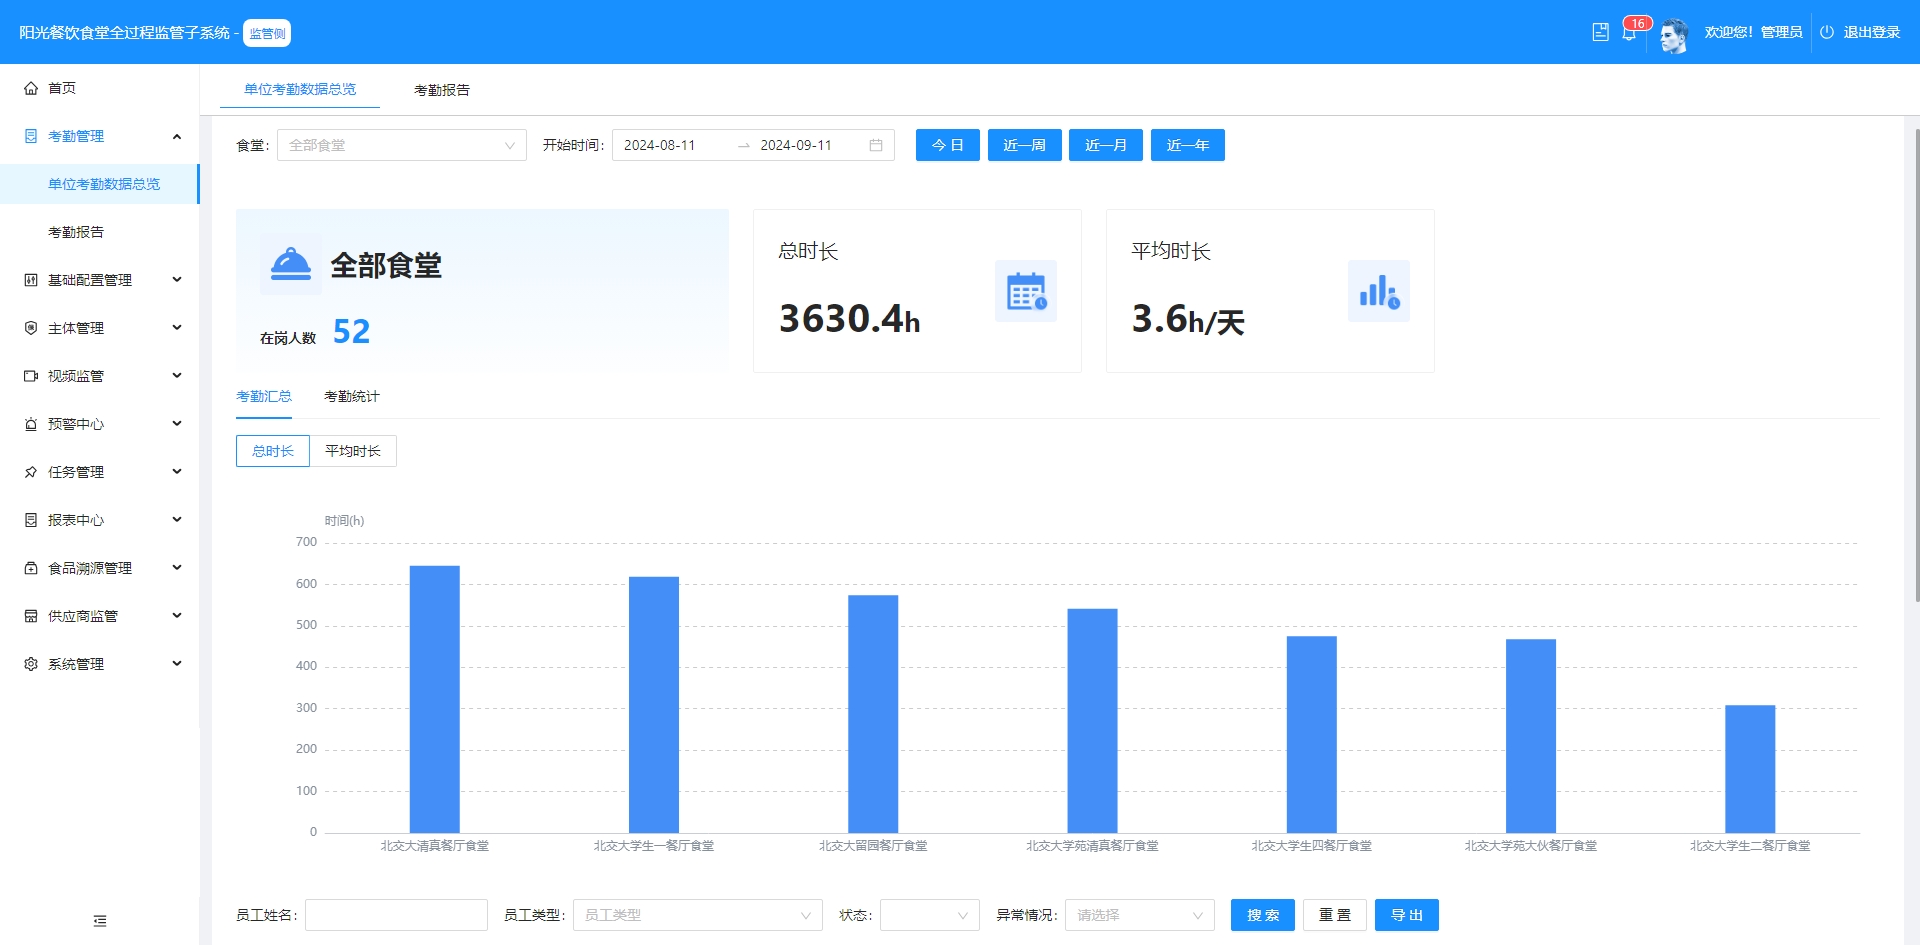The image size is (1920, 945).
Task: Select the 考勤统计 tab
Action: [352, 396]
